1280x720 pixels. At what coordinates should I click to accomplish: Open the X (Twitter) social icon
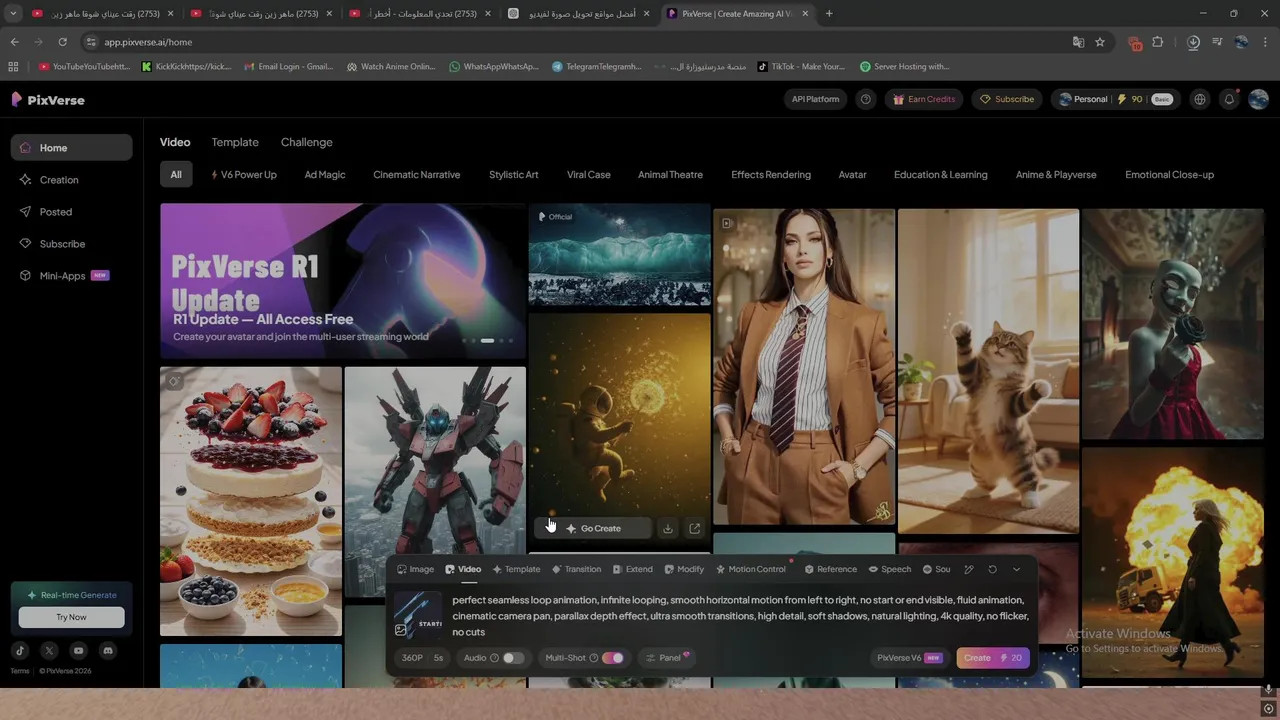49,651
